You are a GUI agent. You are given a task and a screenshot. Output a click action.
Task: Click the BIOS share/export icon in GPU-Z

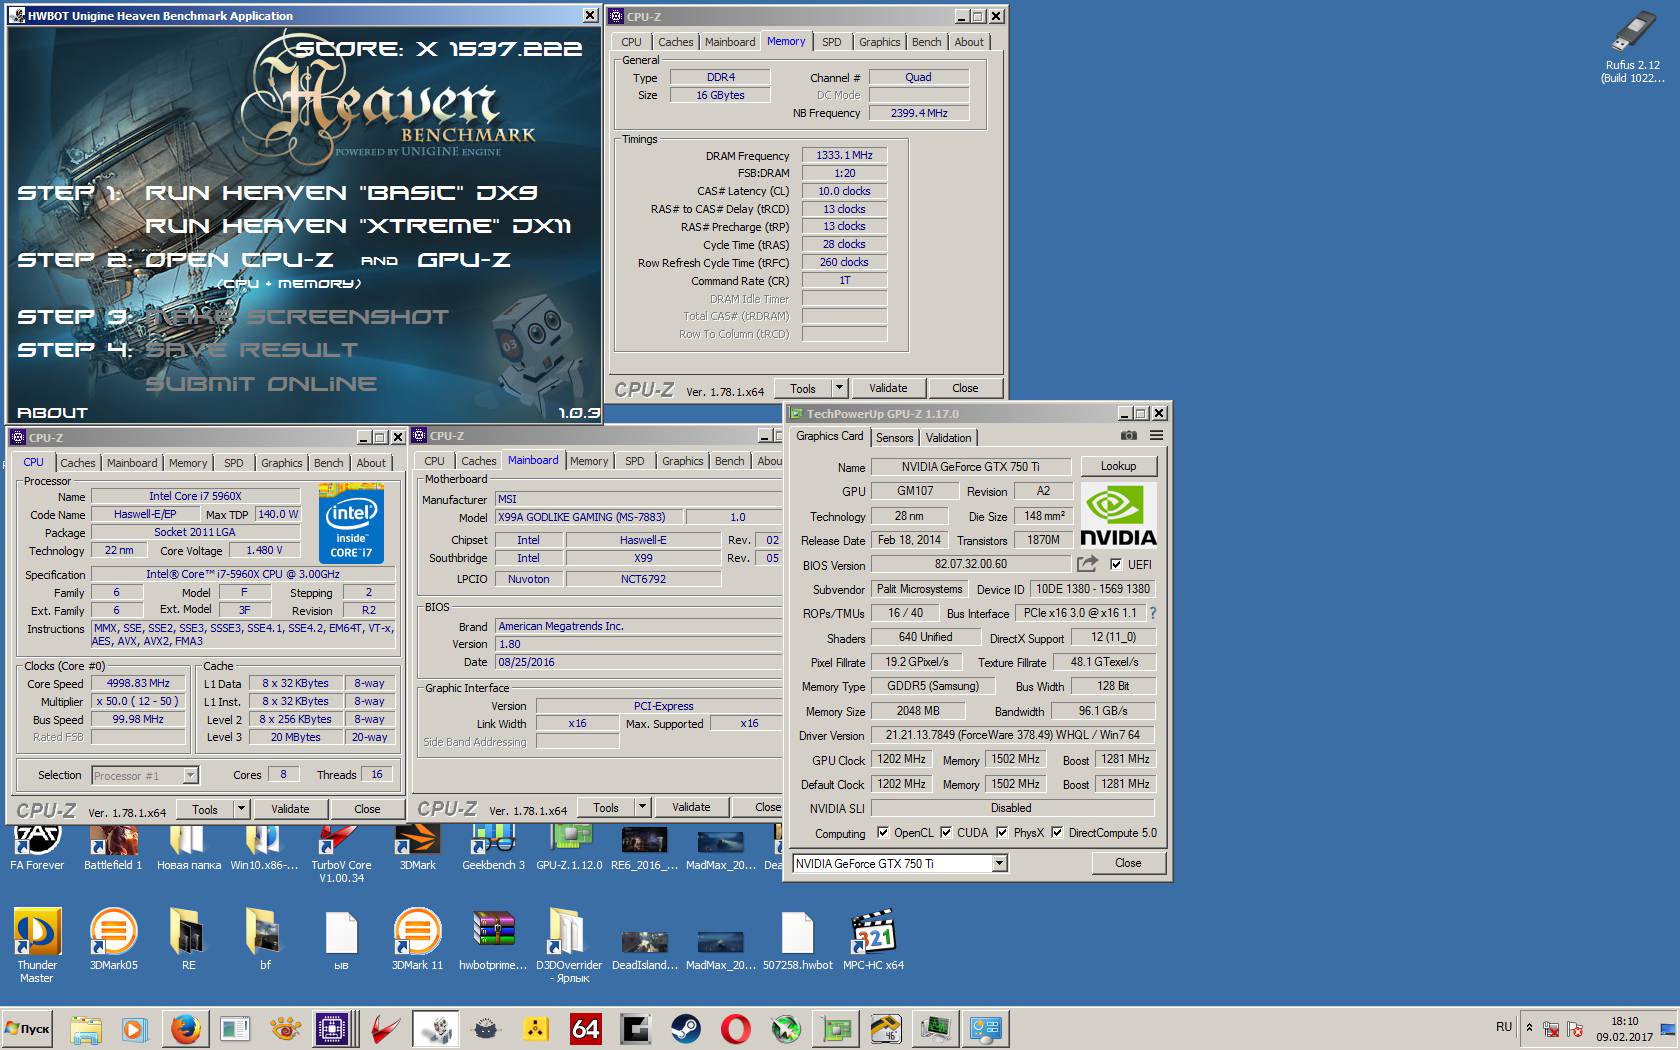click(x=1087, y=564)
